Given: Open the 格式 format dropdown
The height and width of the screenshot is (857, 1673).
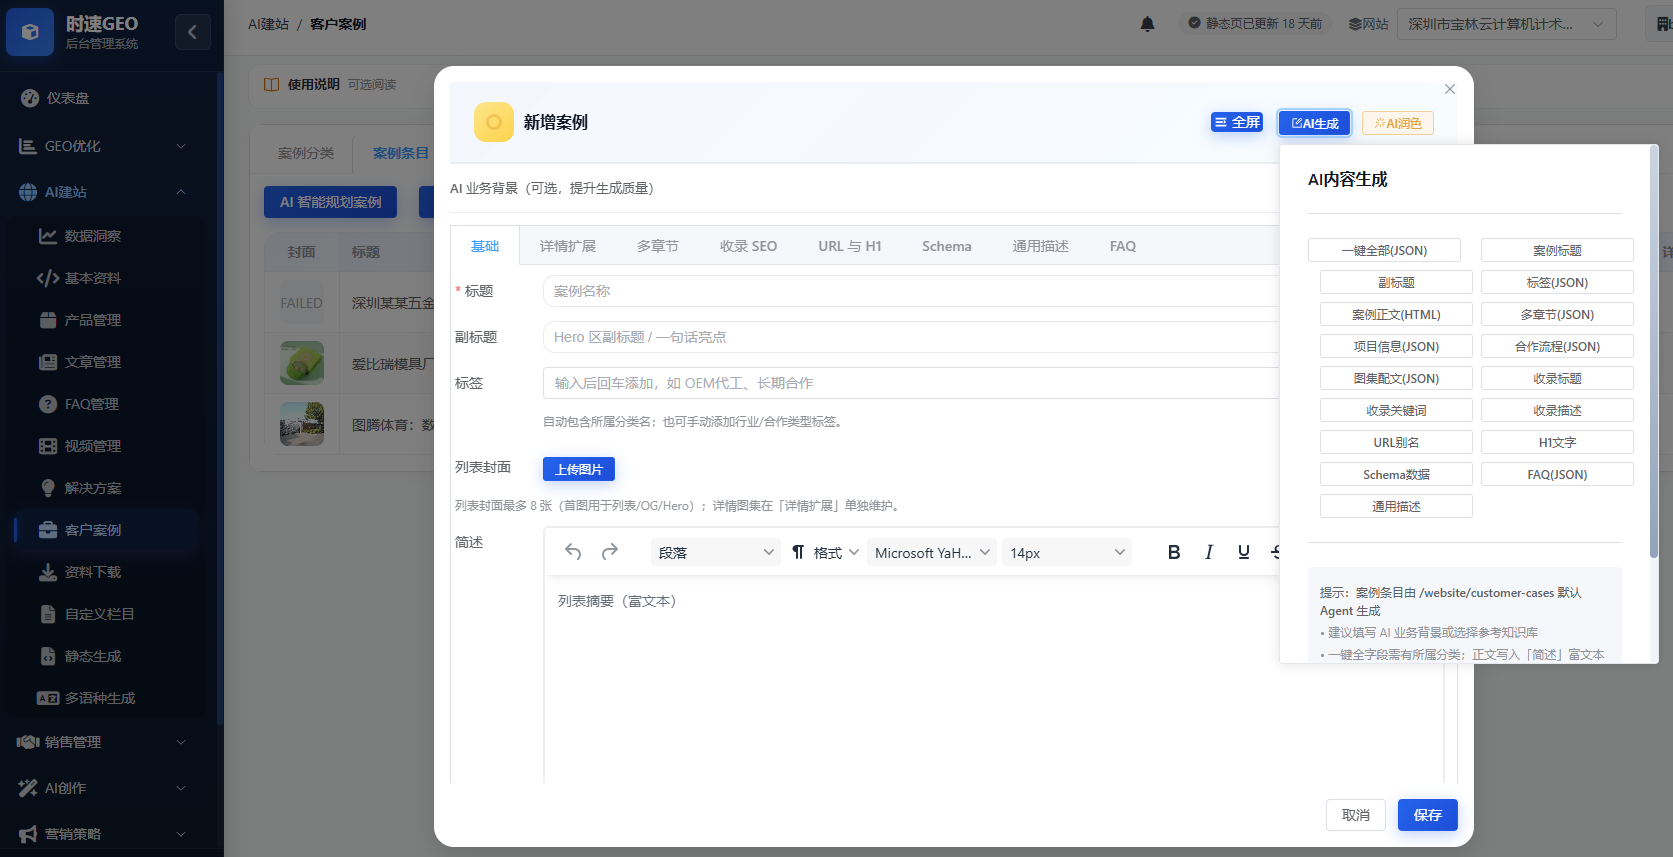Looking at the screenshot, I should pyautogui.click(x=826, y=552).
